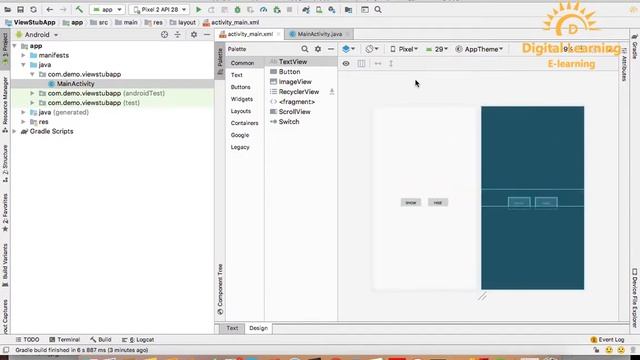Select the Containers palette category
This screenshot has width=640, height=360.
tap(244, 123)
